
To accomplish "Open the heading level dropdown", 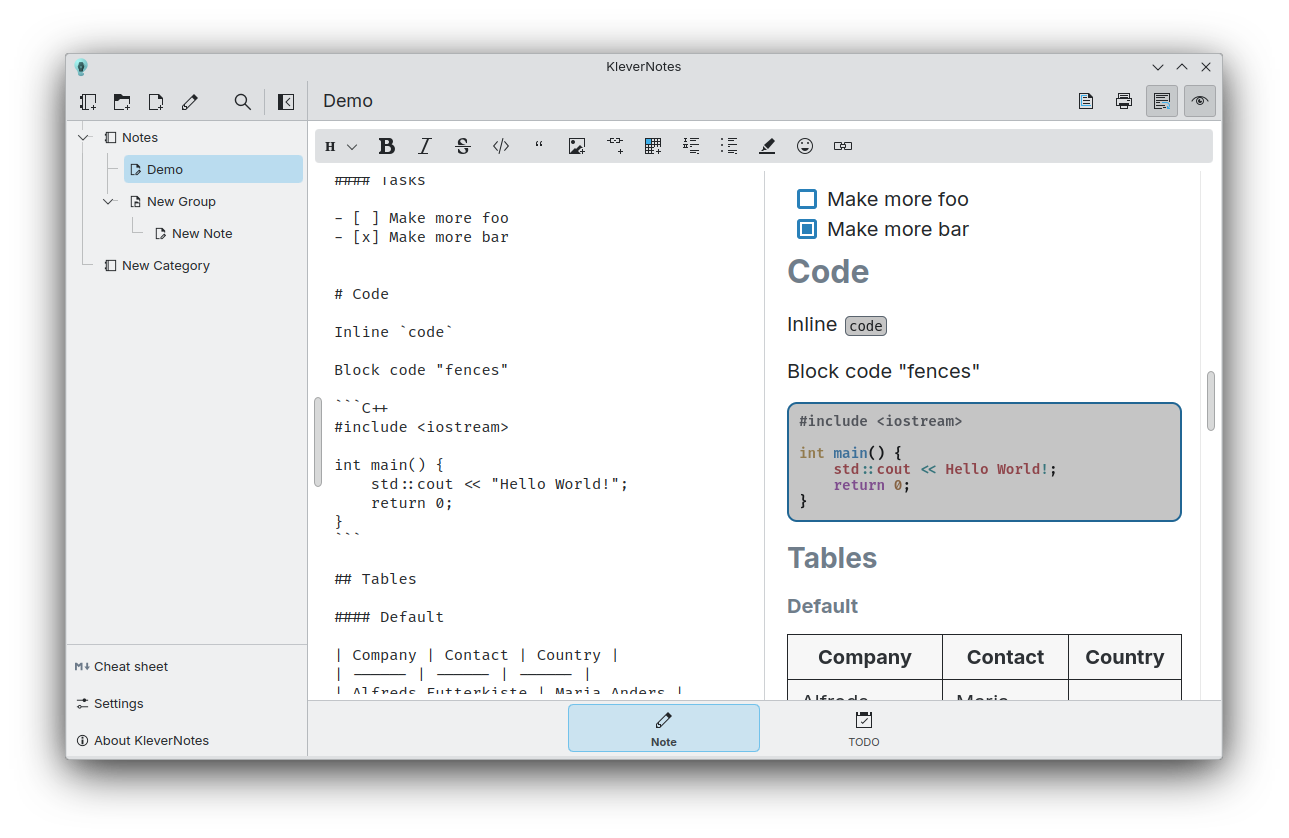I will pos(341,147).
